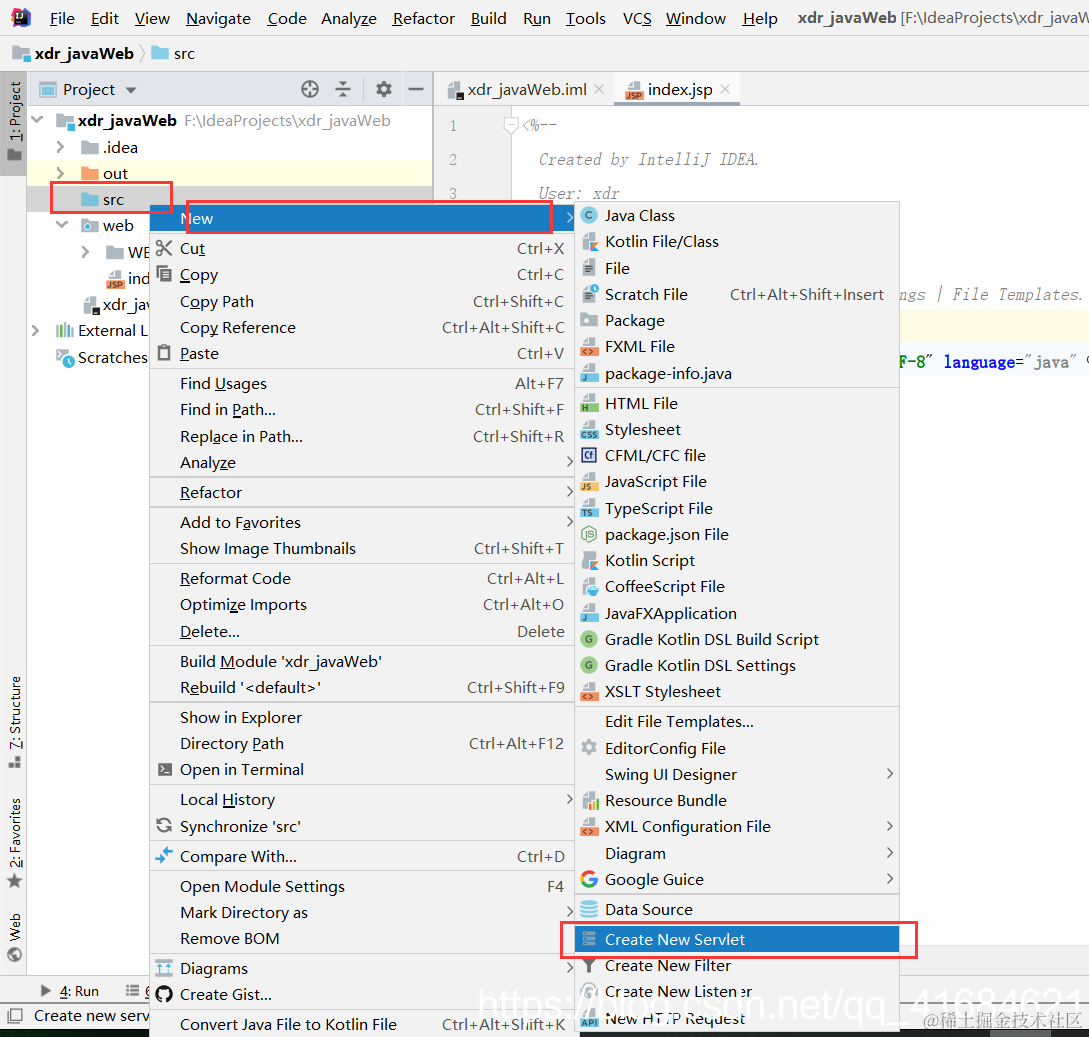Click the Scratch File icon

point(589,294)
